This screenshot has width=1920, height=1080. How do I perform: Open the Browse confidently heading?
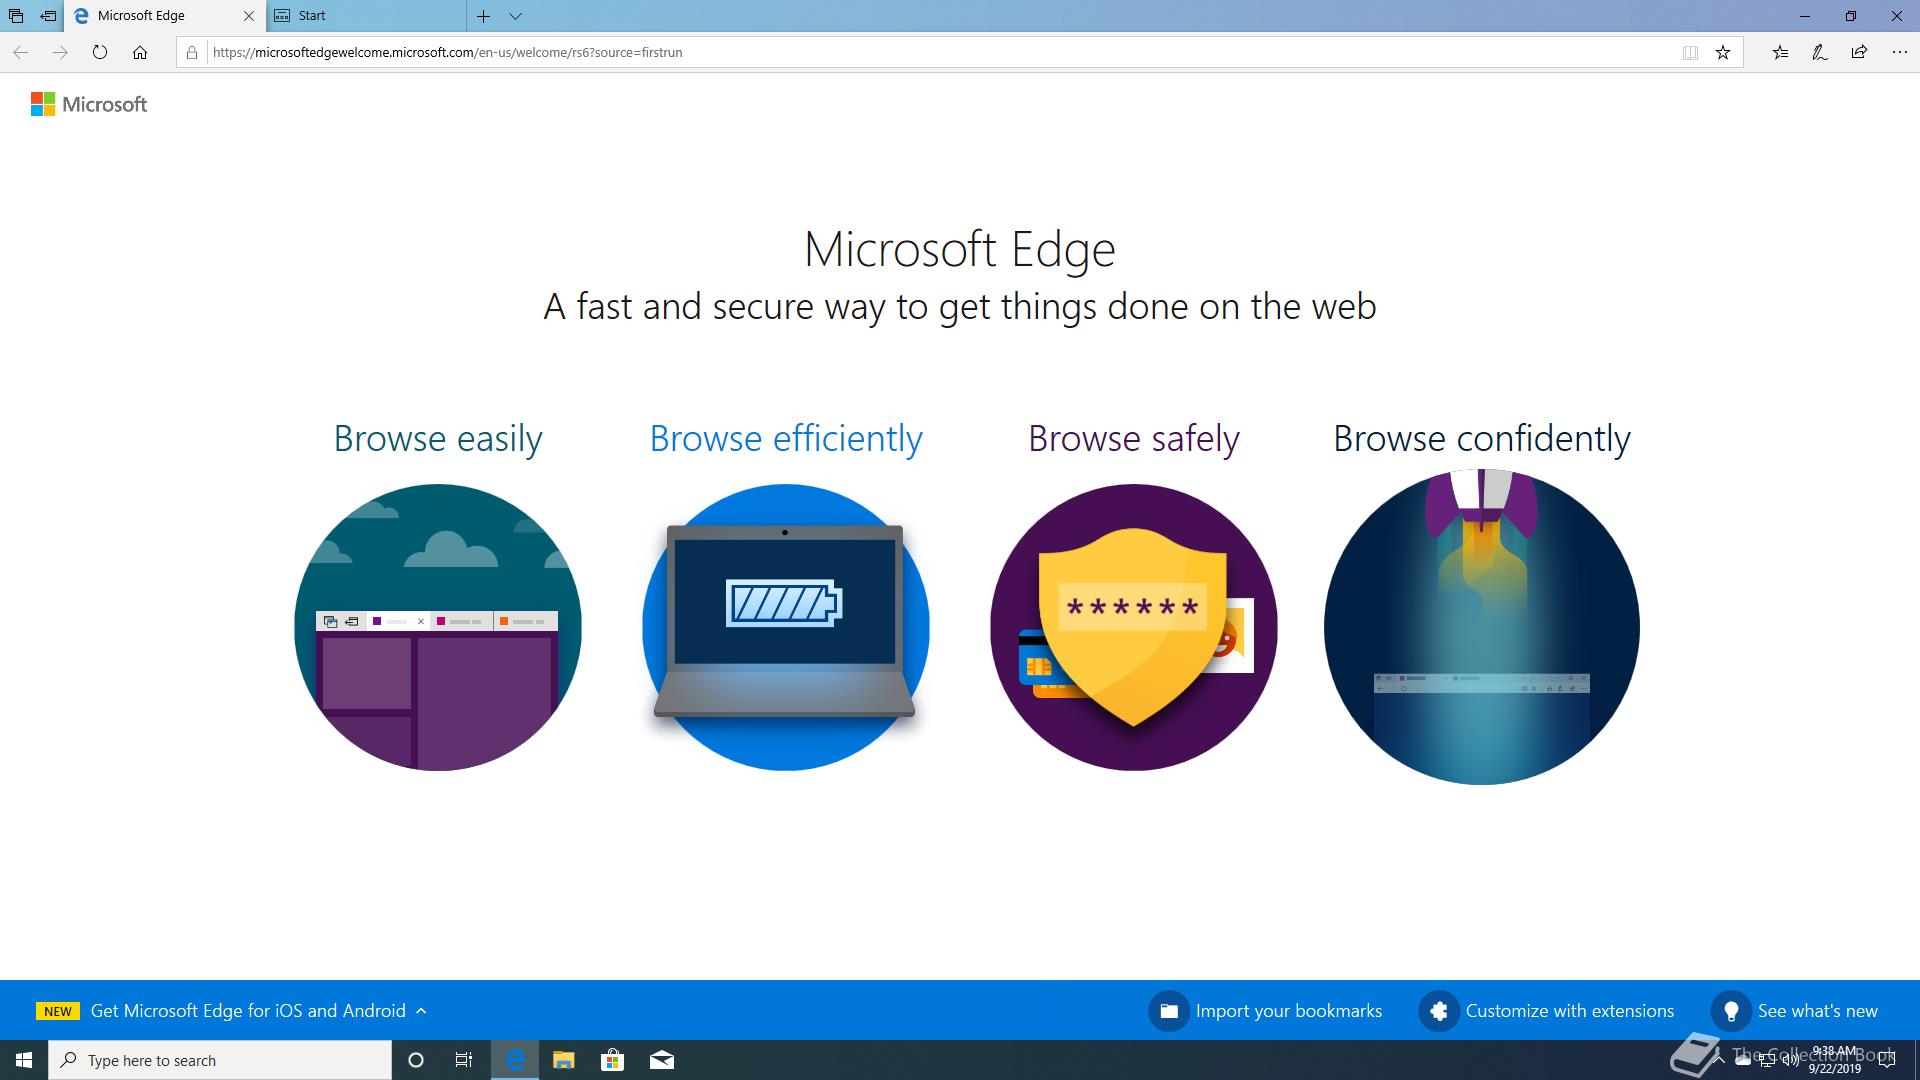pos(1482,438)
